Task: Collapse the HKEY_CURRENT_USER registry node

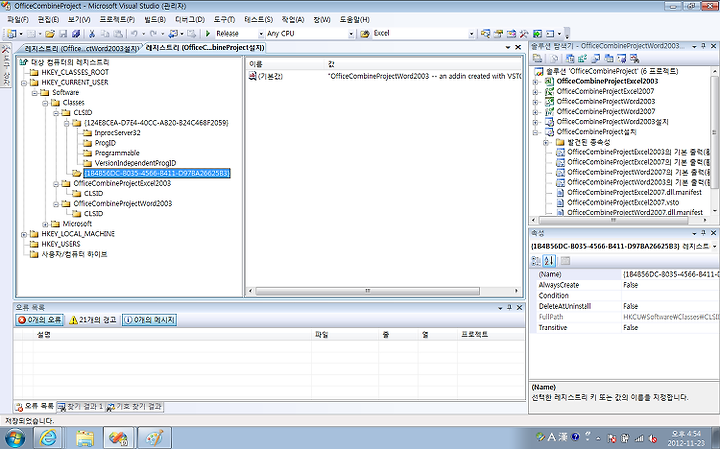Action: pos(23,83)
